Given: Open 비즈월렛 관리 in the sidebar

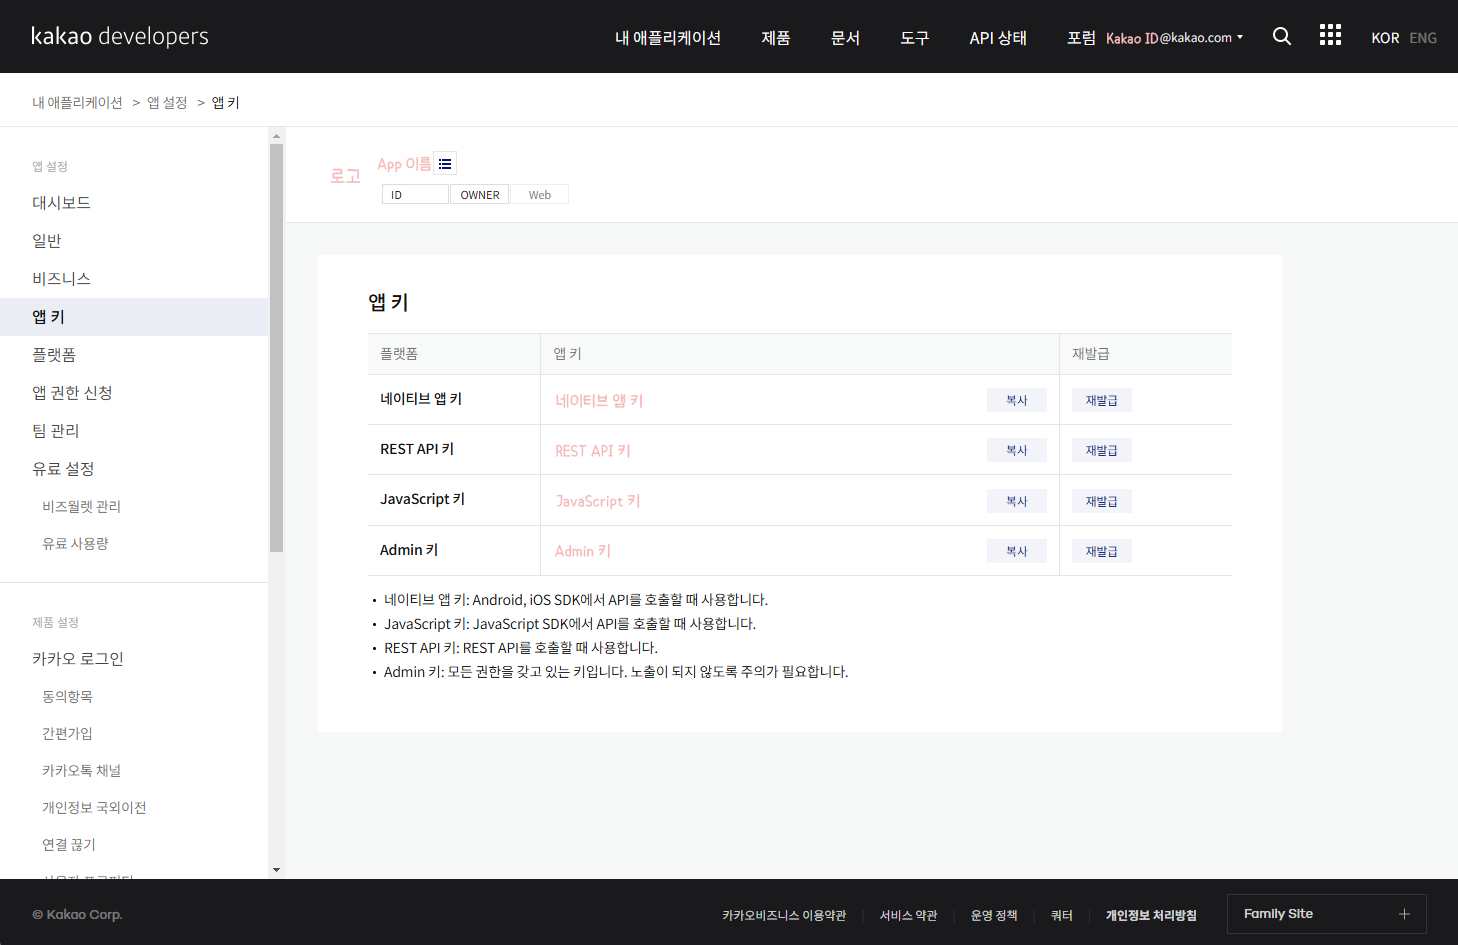Looking at the screenshot, I should (x=81, y=507).
